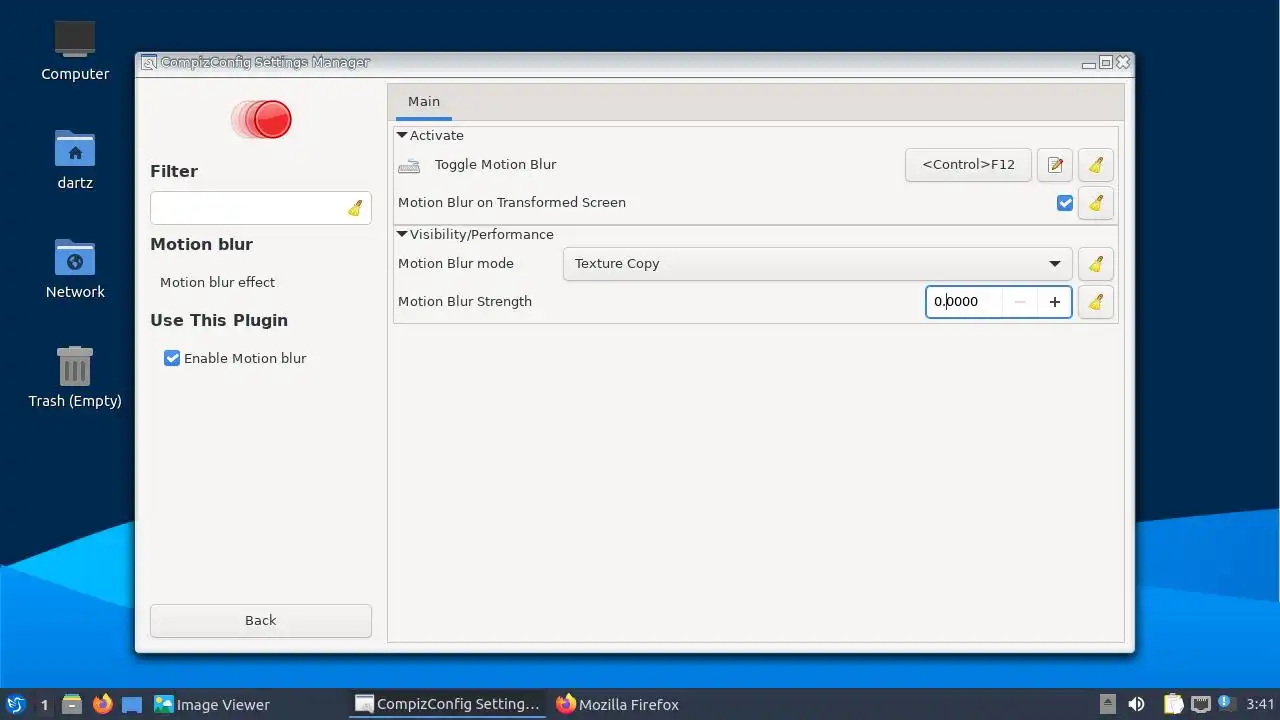
Task: Clear the Filter field with the broom icon
Action: [x=355, y=208]
